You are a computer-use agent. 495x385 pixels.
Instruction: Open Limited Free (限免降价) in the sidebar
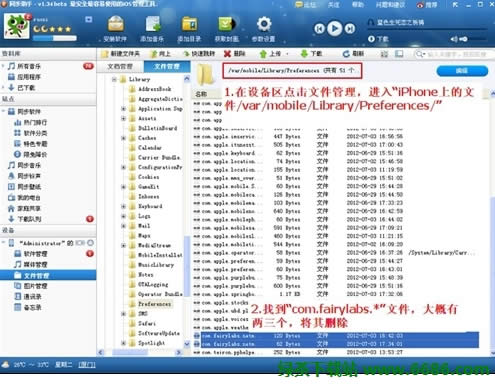31,154
